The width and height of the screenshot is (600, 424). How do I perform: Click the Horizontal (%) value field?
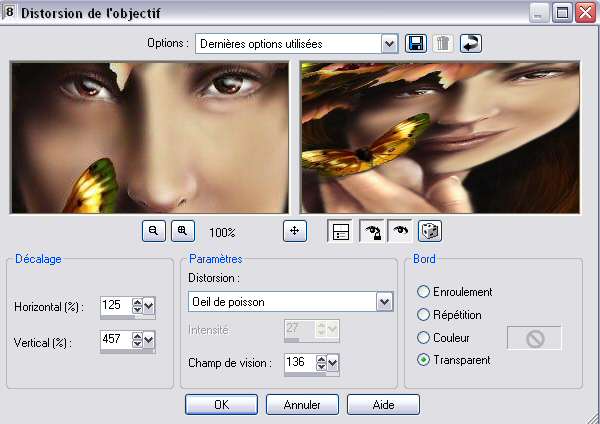coord(116,305)
